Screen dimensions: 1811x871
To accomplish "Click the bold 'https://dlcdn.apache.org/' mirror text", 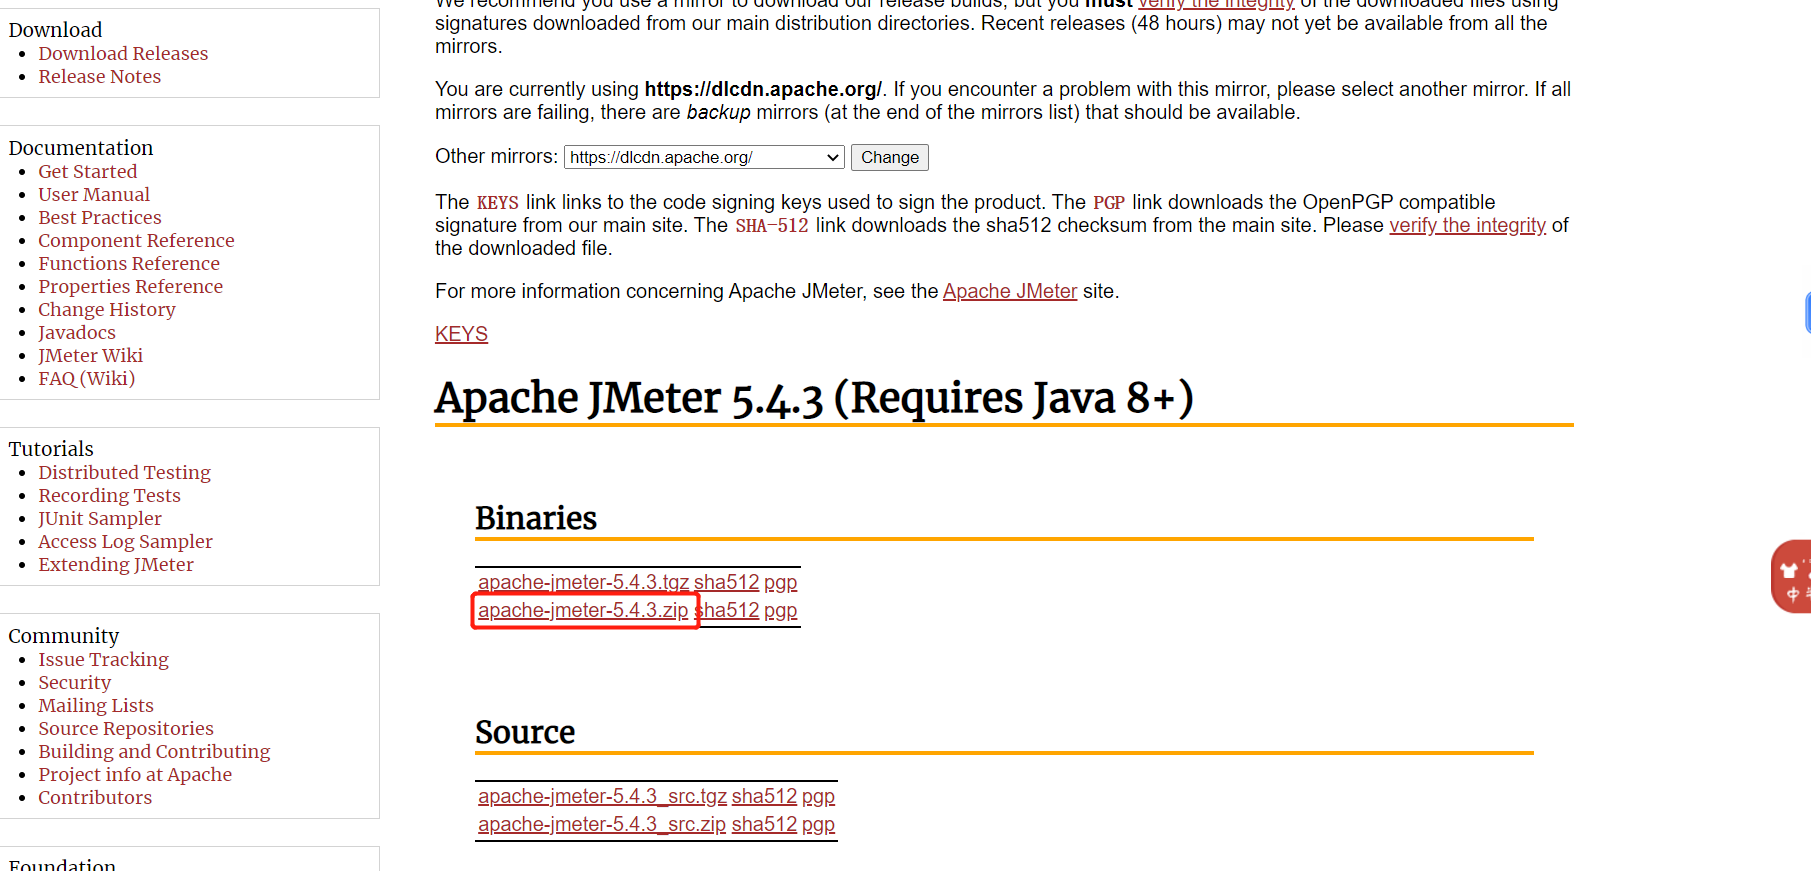I will [x=763, y=89].
